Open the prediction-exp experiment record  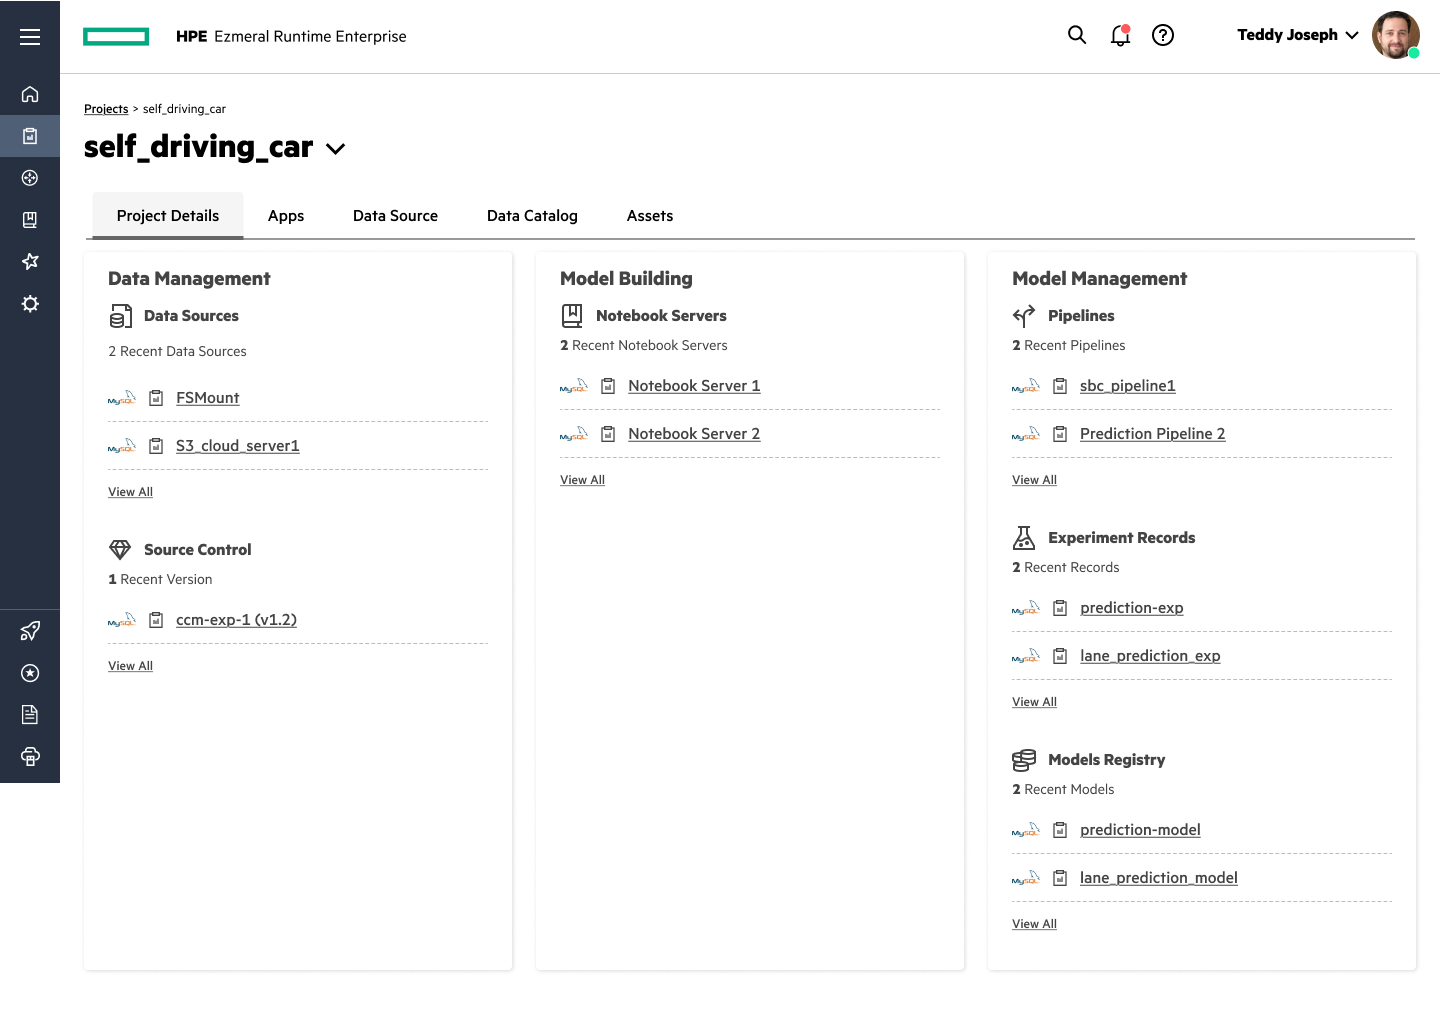(1132, 608)
